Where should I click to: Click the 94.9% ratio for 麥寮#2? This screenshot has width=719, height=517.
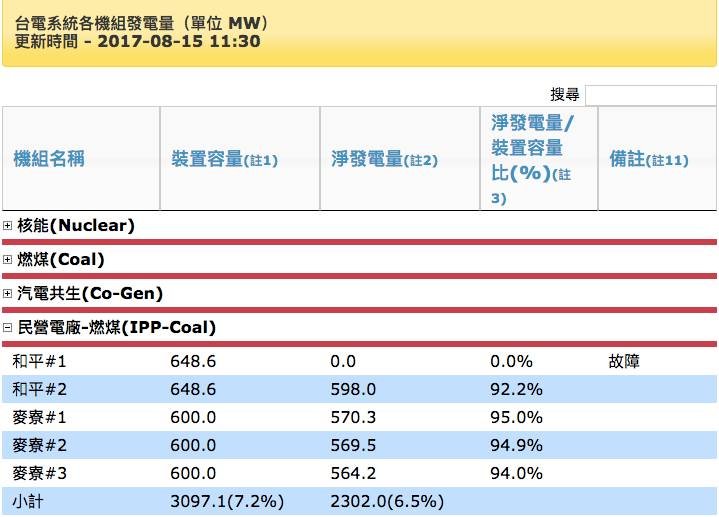[x=516, y=445]
